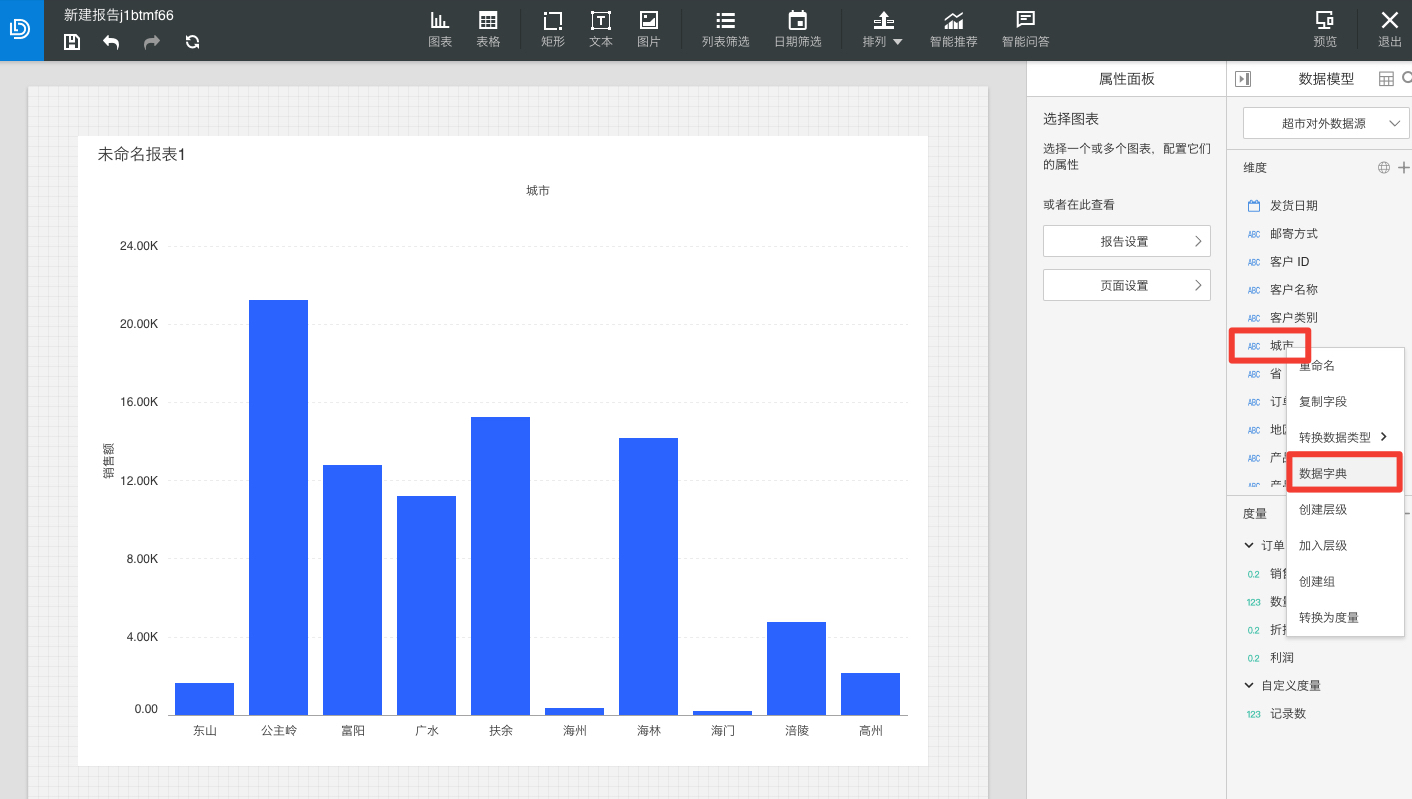
Task: Open the 超市对外数据源 data source dropdown
Action: (x=1326, y=124)
